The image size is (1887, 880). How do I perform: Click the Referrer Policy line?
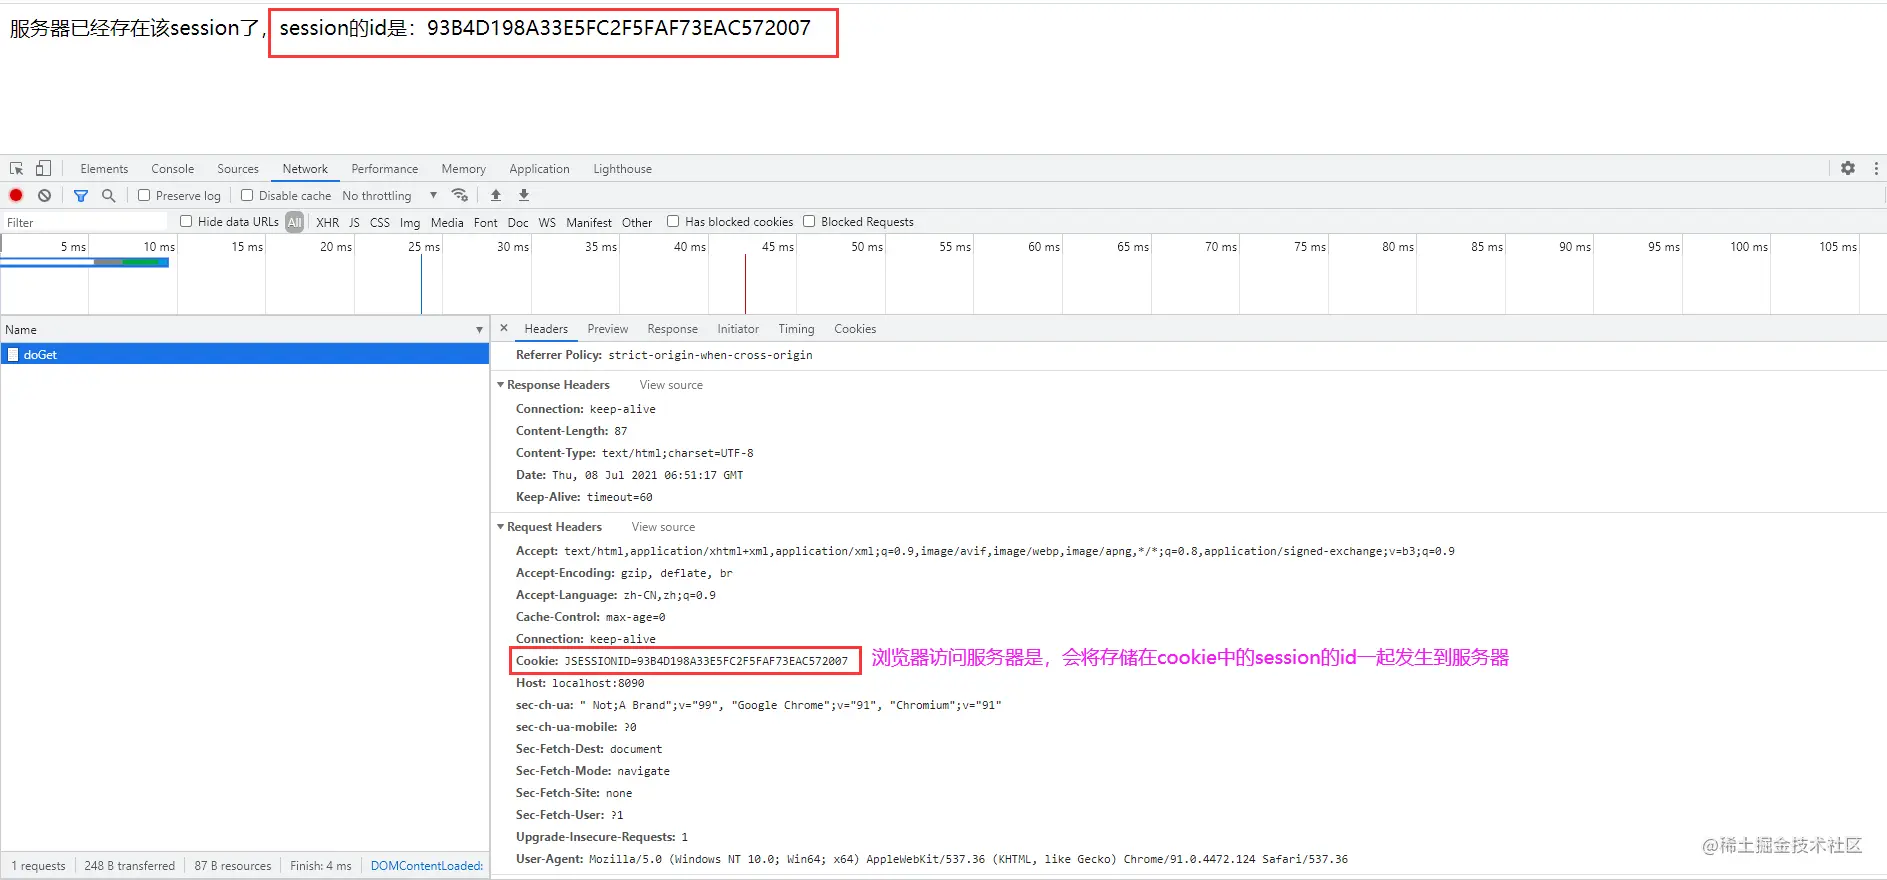(x=664, y=355)
